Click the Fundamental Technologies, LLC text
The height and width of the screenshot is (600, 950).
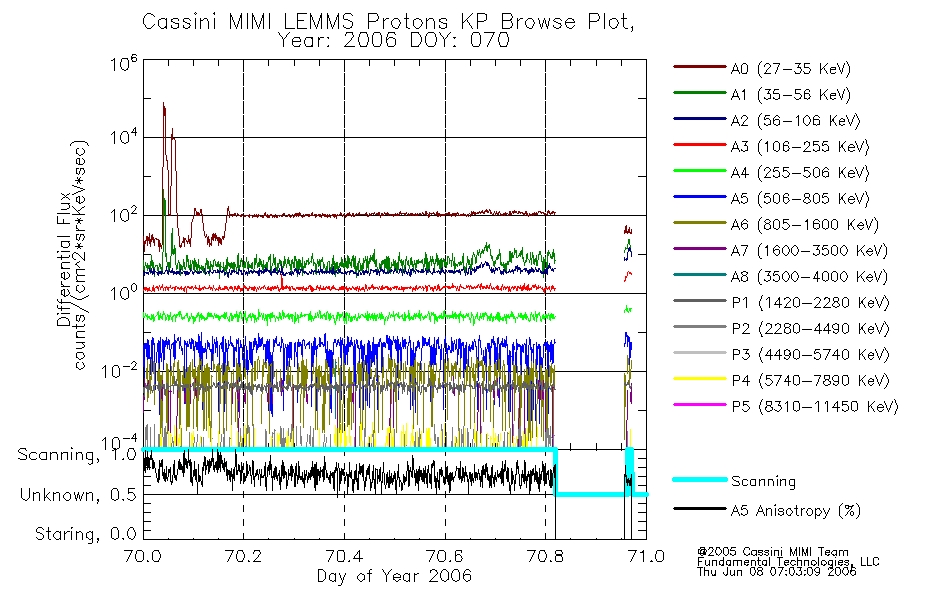pos(788,562)
